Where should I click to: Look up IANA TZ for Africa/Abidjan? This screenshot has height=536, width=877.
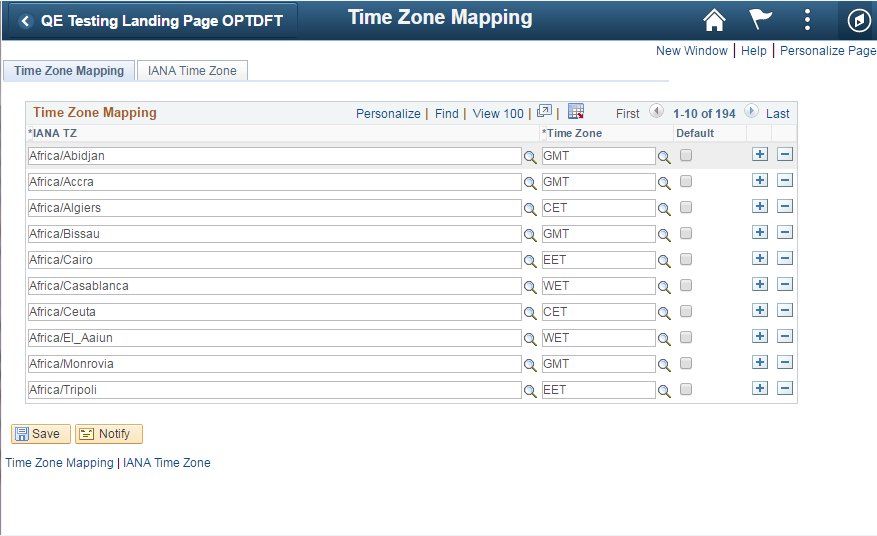click(x=530, y=157)
